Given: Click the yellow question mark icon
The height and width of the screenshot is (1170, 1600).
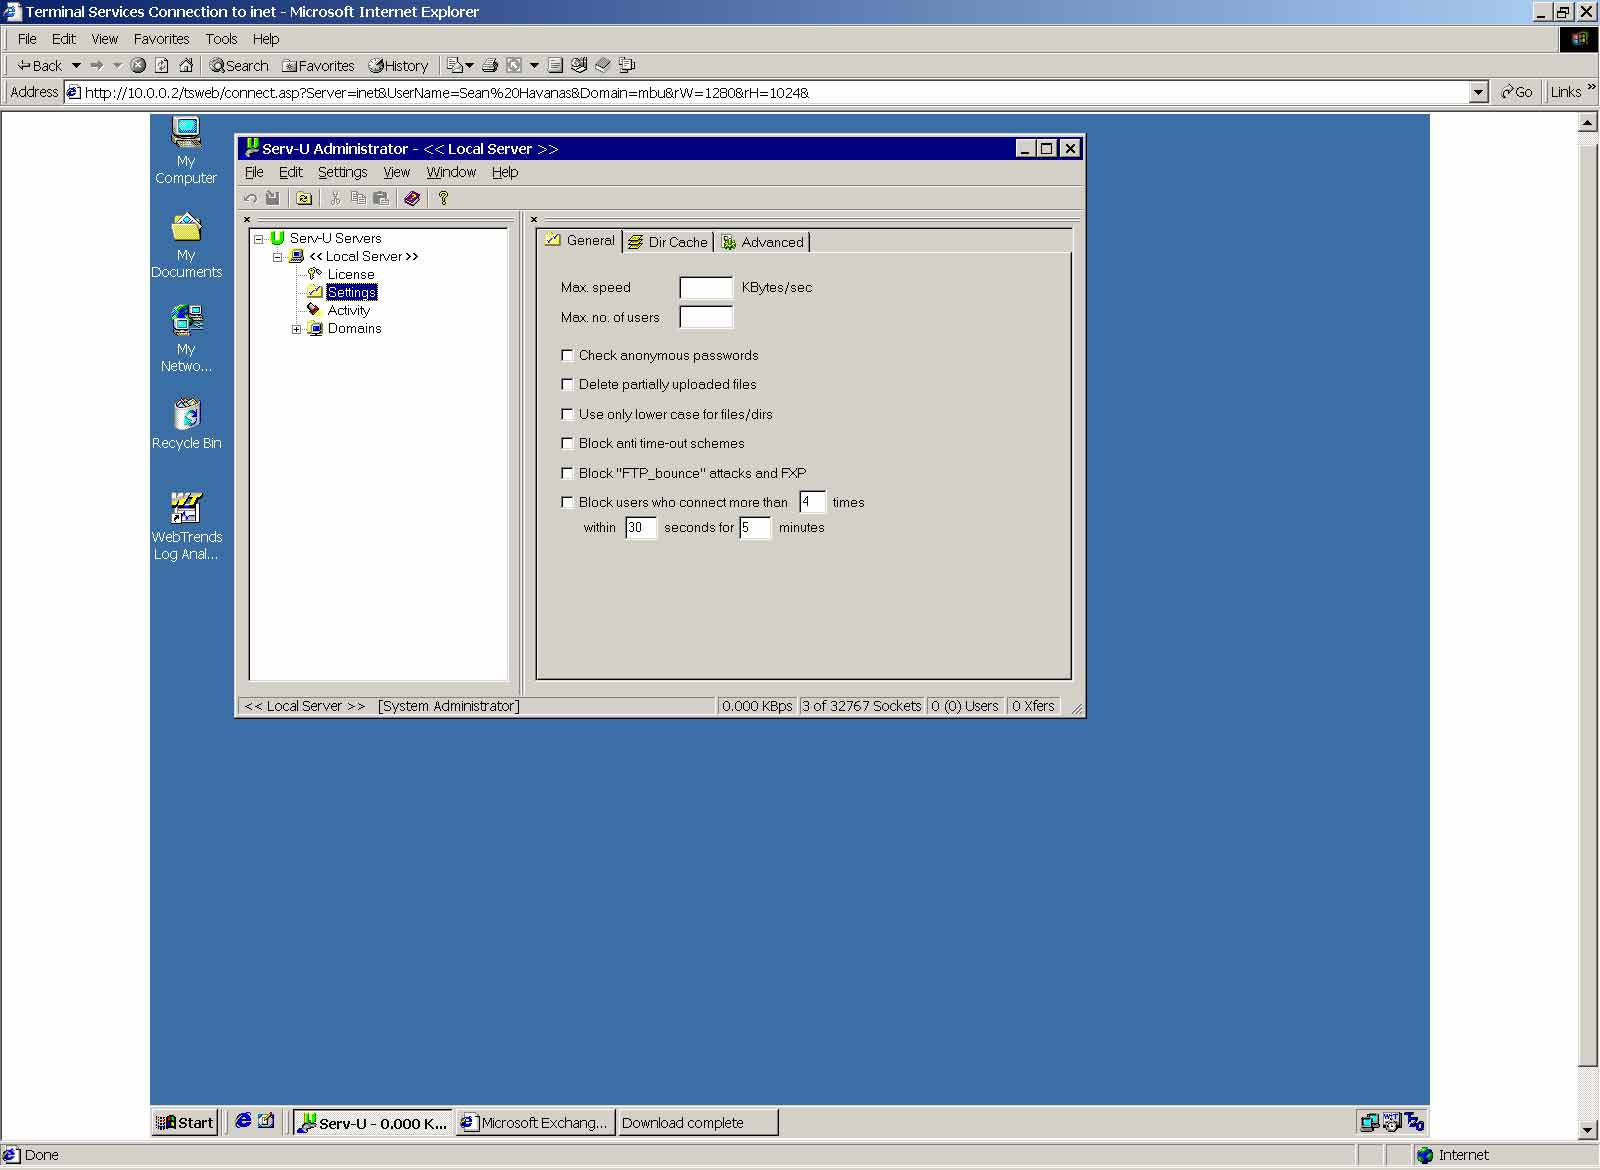Looking at the screenshot, I should (x=443, y=198).
